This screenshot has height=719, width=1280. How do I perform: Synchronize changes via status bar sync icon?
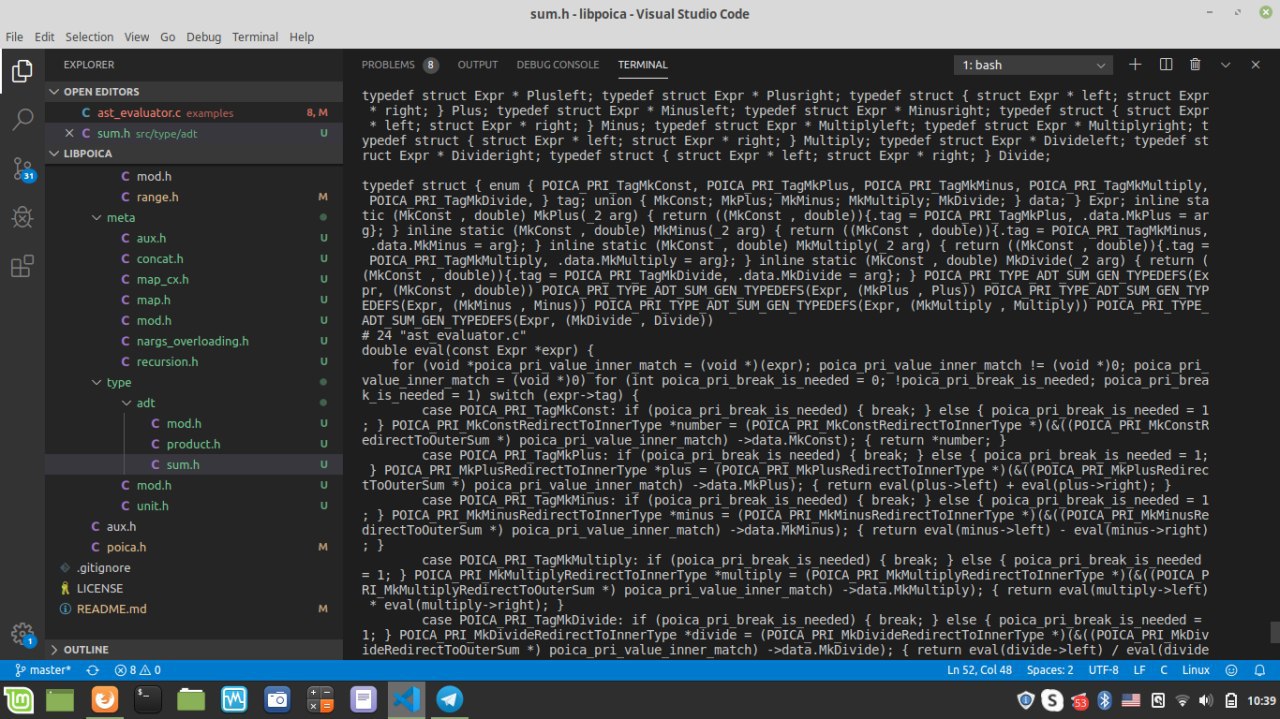[x=93, y=670]
